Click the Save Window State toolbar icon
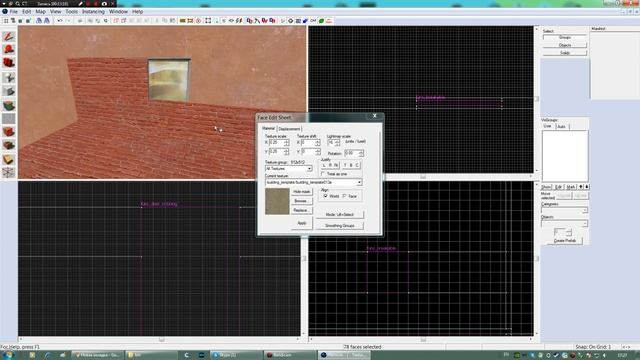Image resolution: width=640 pixels, height=360 pixels. [x=47, y=20]
